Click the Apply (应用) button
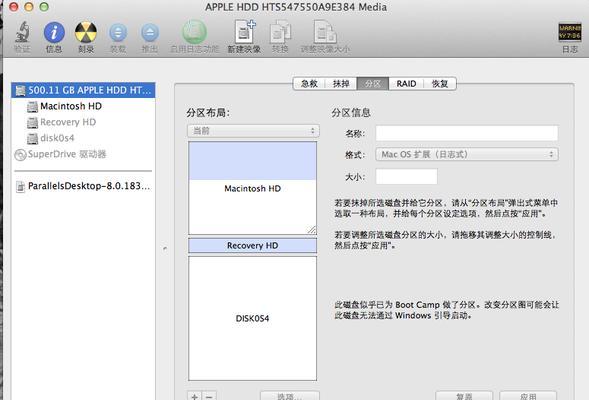 528,396
